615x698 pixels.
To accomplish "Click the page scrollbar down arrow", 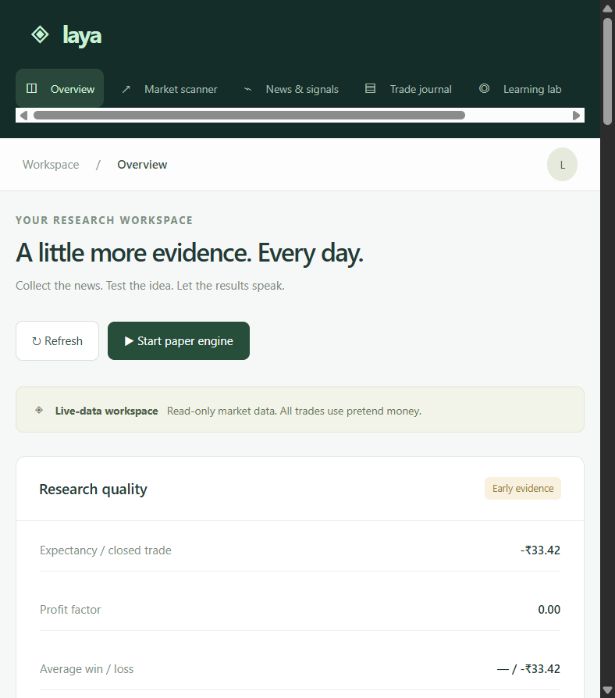I will (607, 690).
